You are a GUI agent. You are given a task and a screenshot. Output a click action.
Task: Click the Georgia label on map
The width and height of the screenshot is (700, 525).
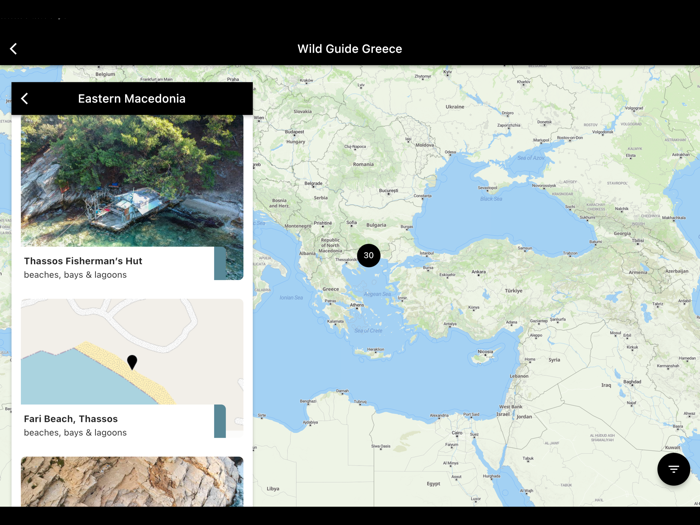[x=622, y=233]
